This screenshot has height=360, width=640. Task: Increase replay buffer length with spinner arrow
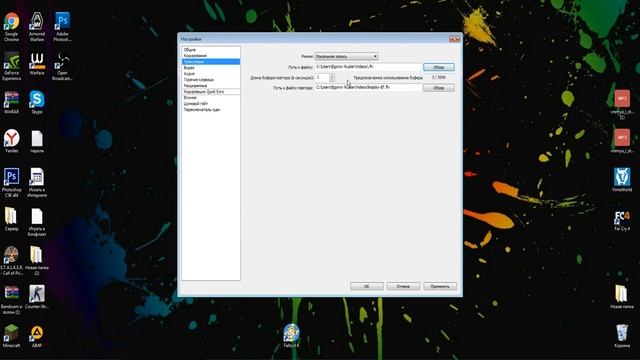pos(332,76)
